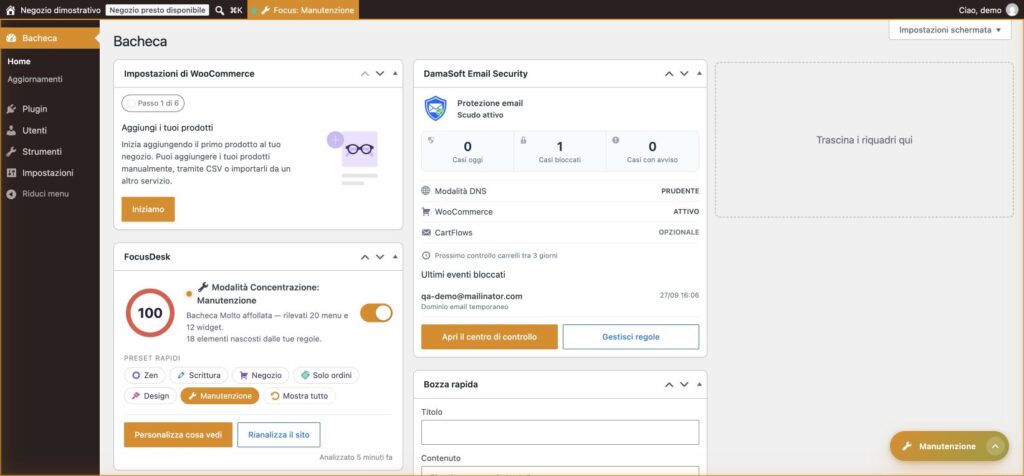Click the email protection shield icon
The height and width of the screenshot is (476, 1024).
tap(436, 108)
